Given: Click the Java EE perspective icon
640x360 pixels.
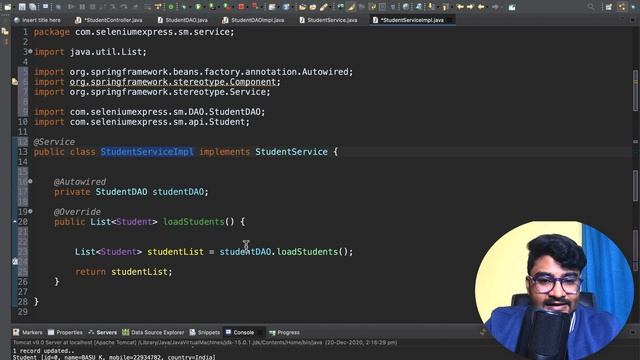Looking at the screenshot, I should click(621, 7).
